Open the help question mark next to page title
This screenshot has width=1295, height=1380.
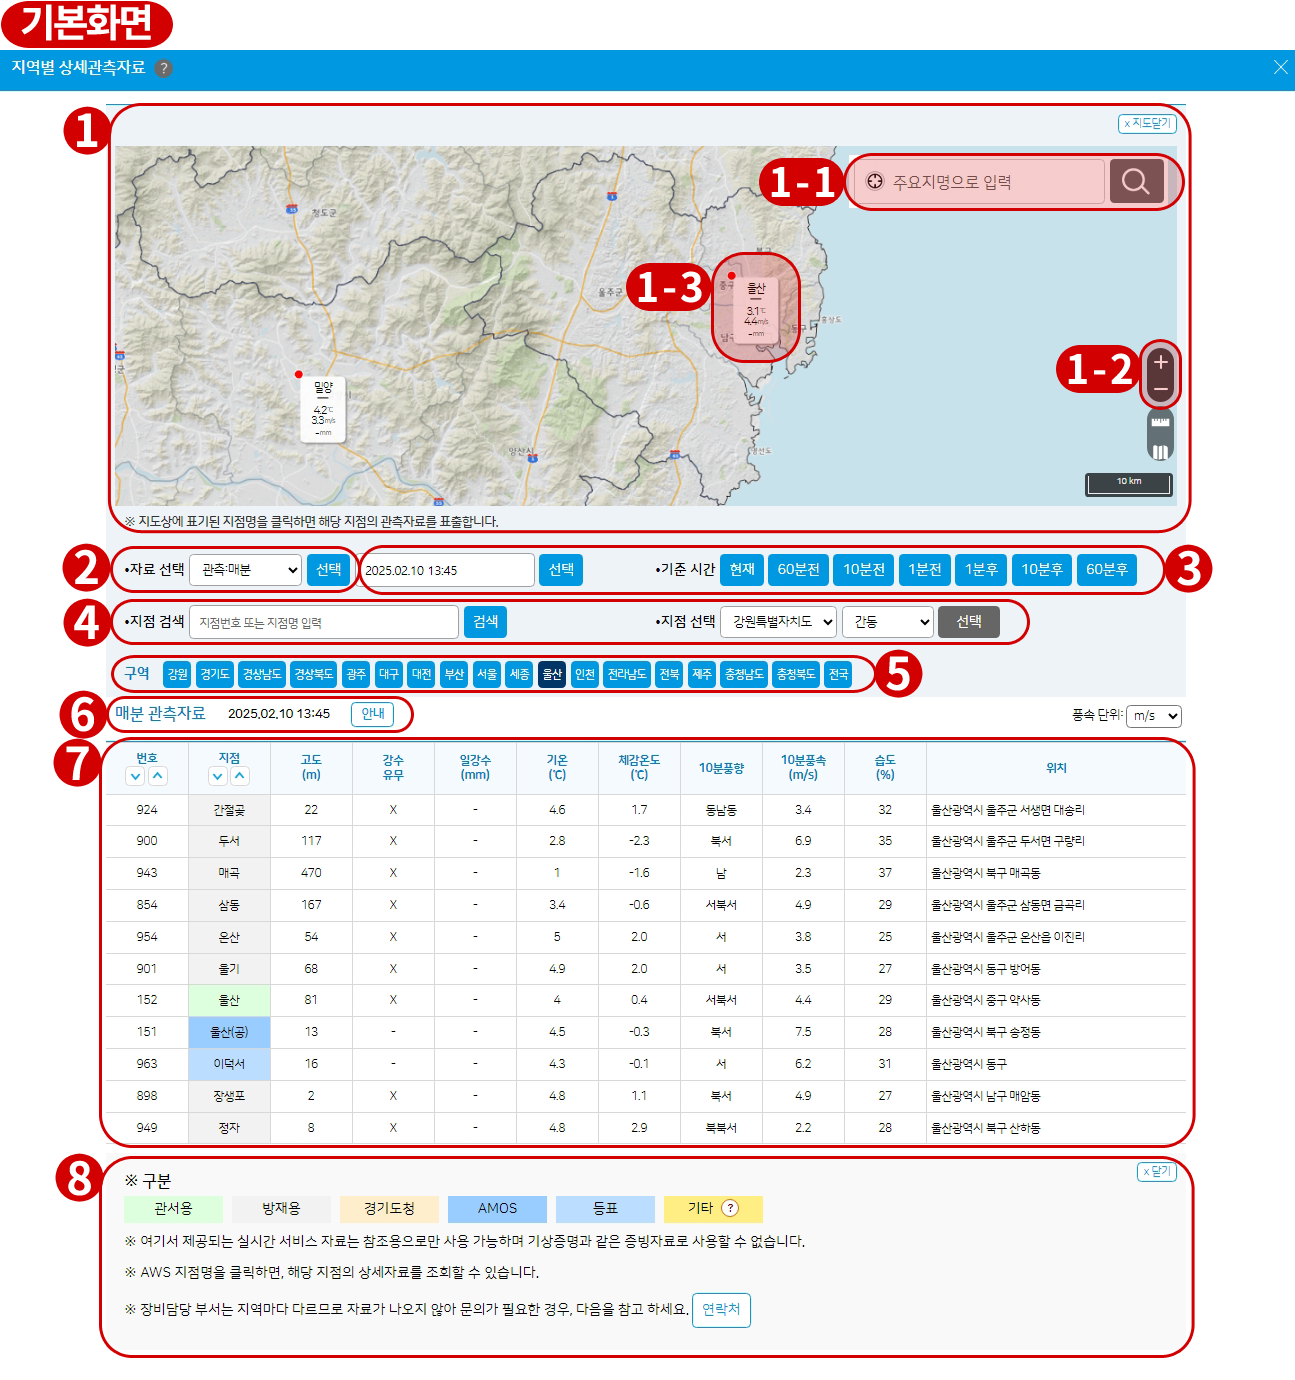pos(164,68)
